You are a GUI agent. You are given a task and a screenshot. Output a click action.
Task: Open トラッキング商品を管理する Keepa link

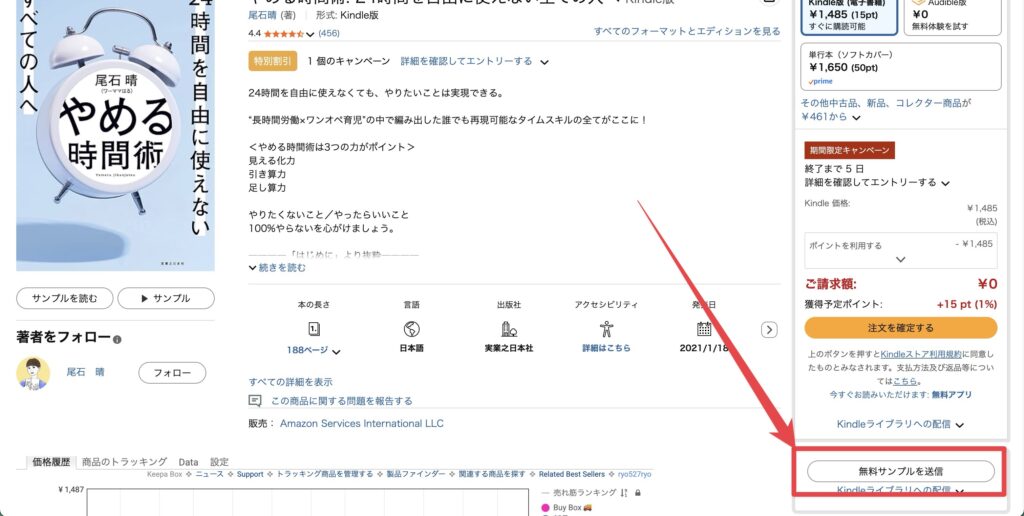tap(325, 474)
